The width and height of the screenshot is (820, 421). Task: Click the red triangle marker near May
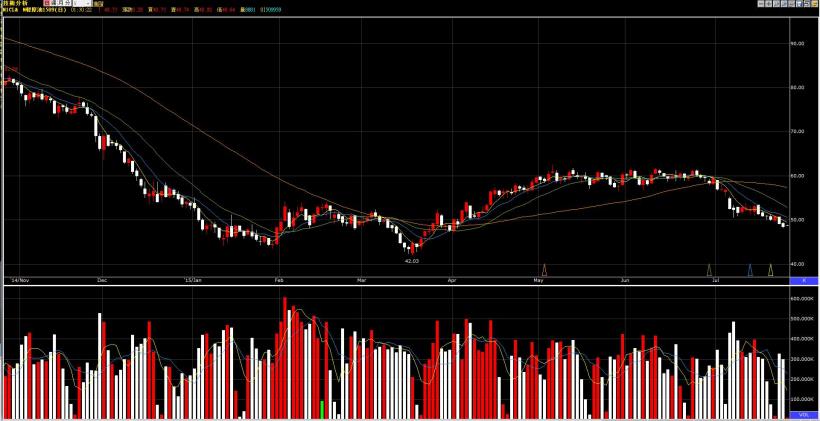click(x=544, y=270)
